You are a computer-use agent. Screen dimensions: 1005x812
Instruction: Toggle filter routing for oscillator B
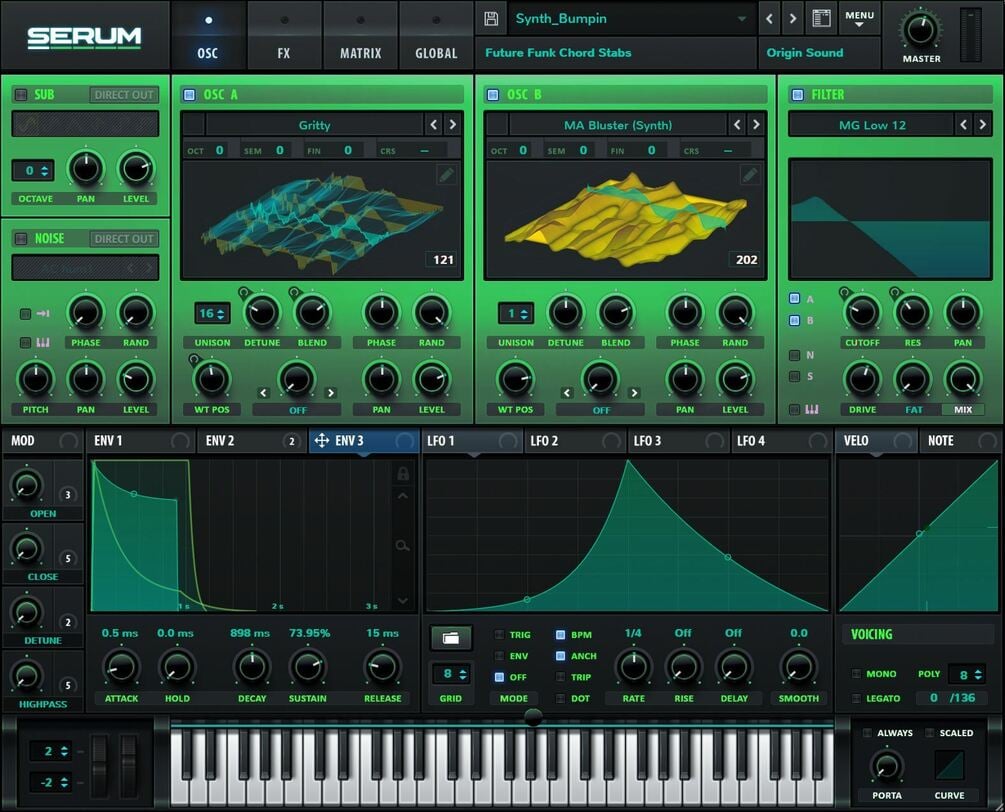click(794, 320)
